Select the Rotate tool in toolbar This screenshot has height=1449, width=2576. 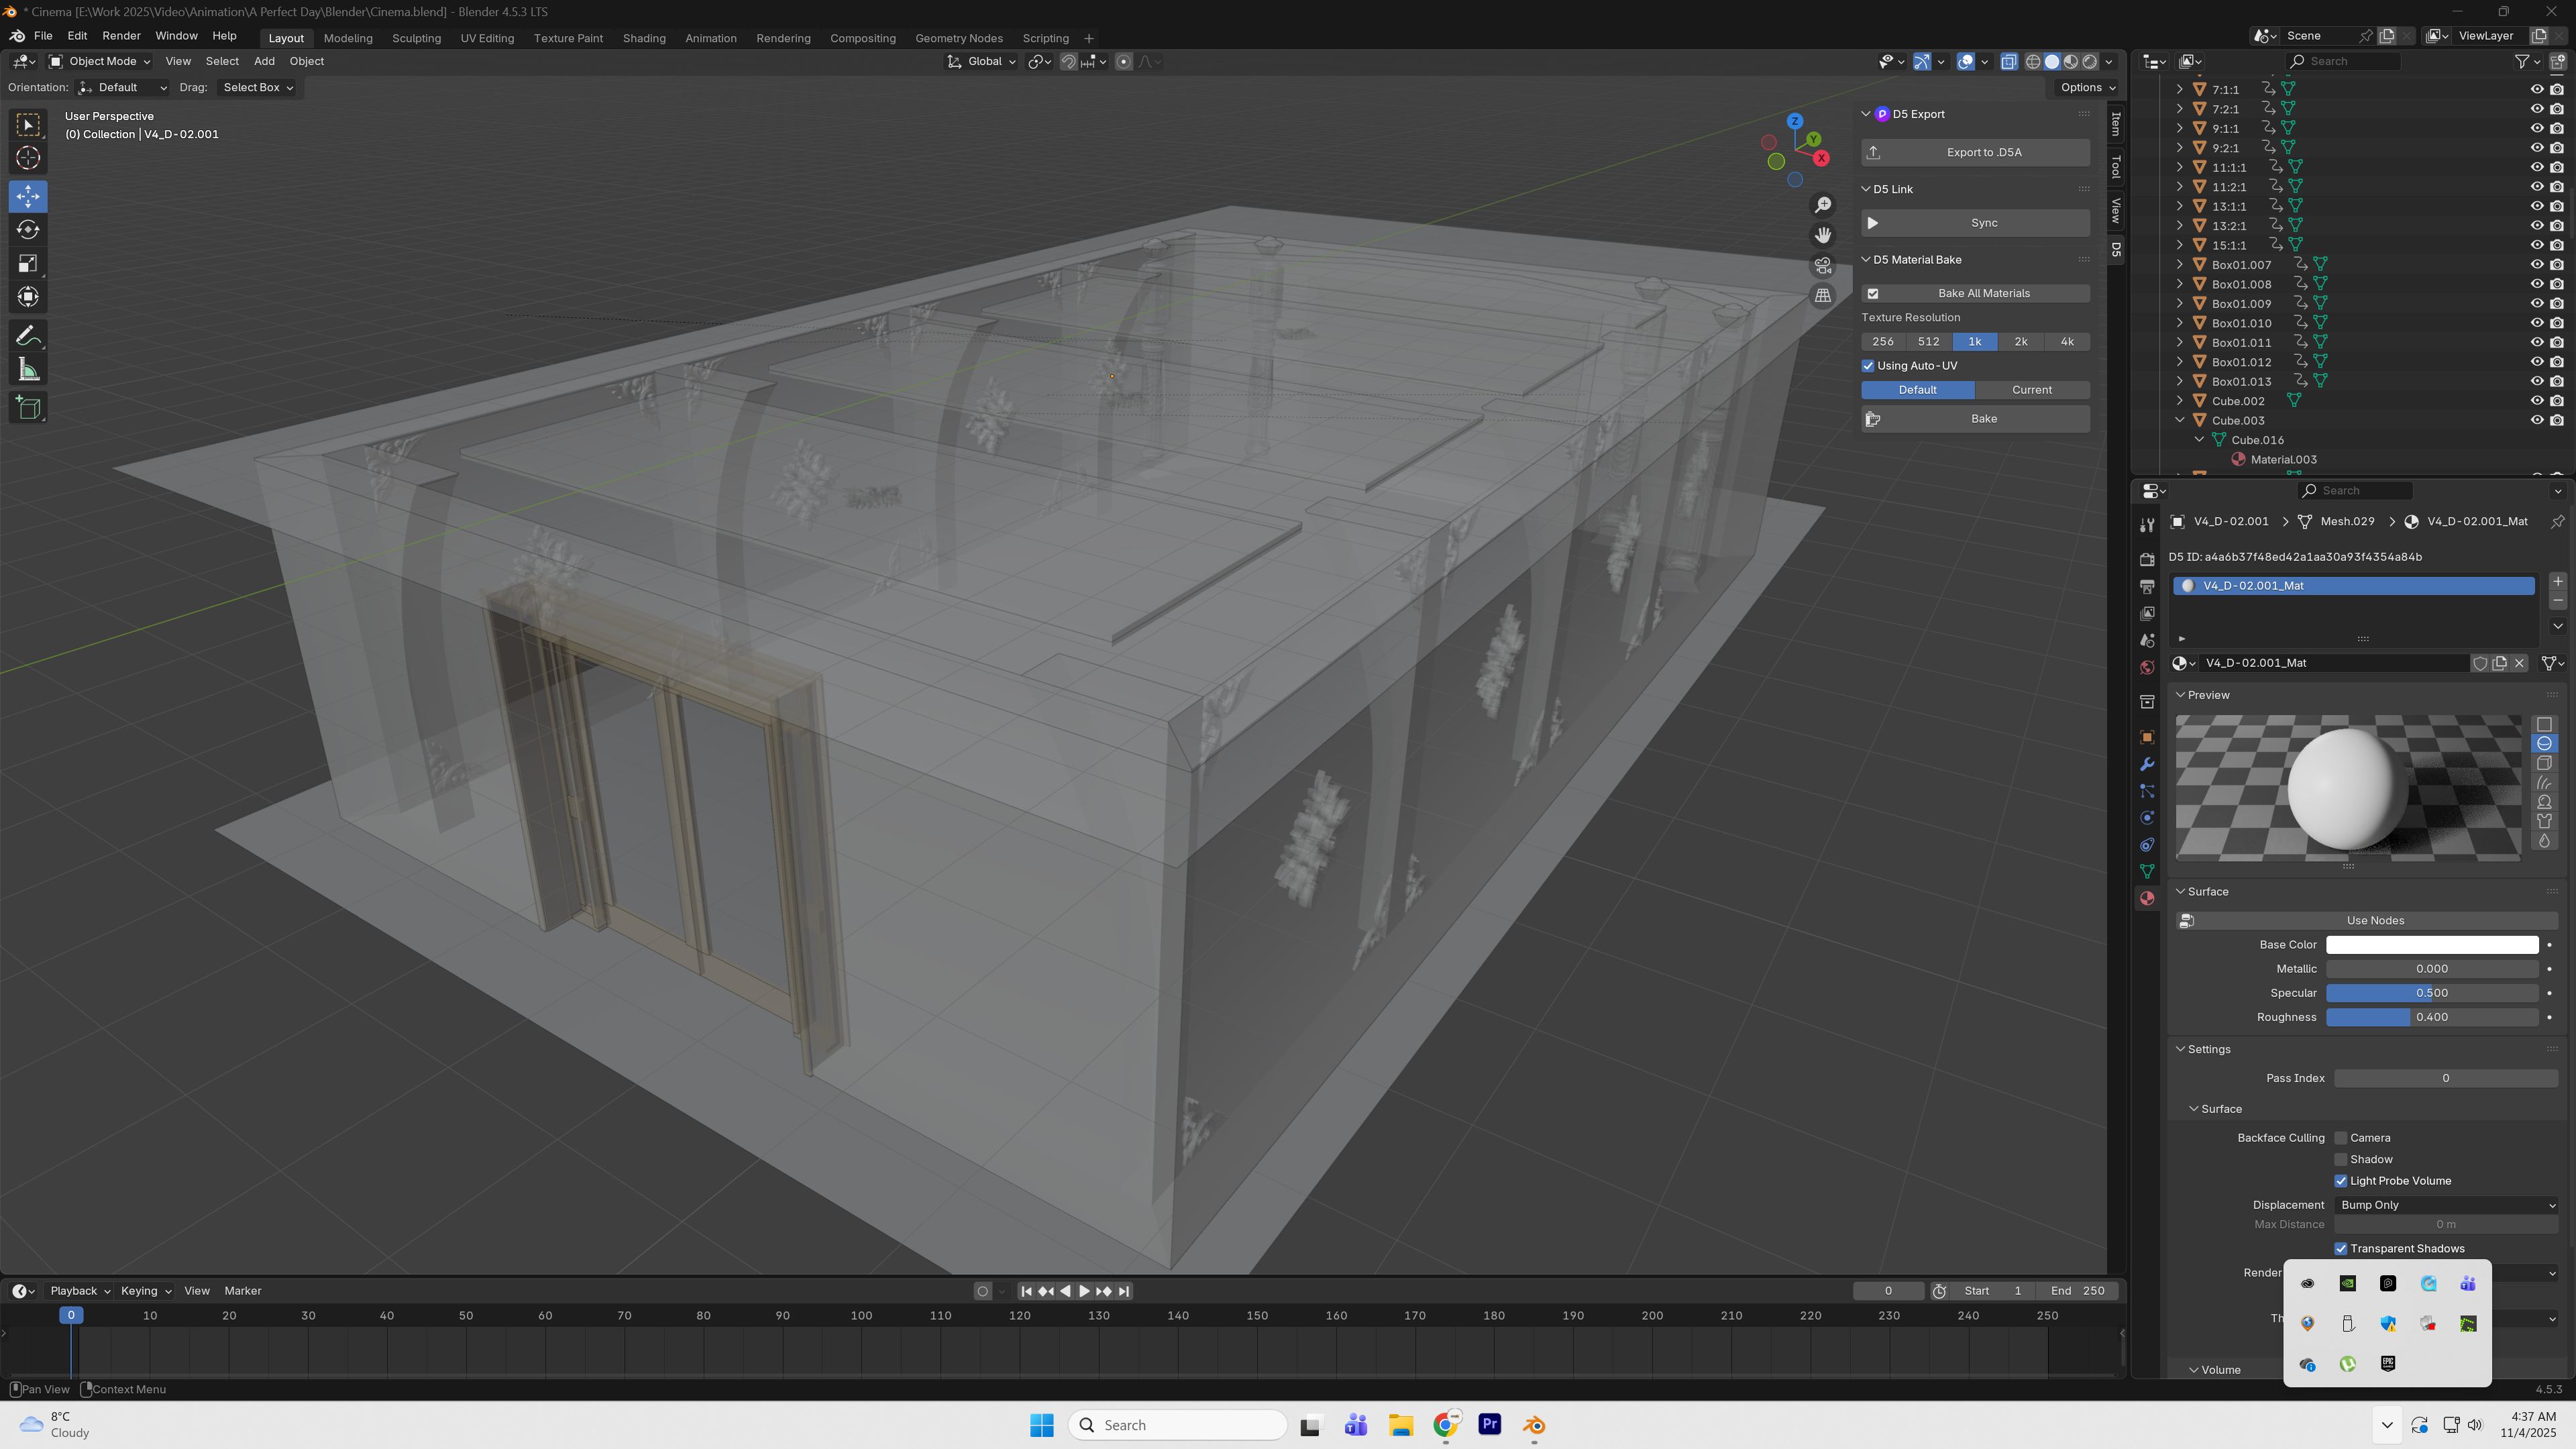[x=28, y=230]
